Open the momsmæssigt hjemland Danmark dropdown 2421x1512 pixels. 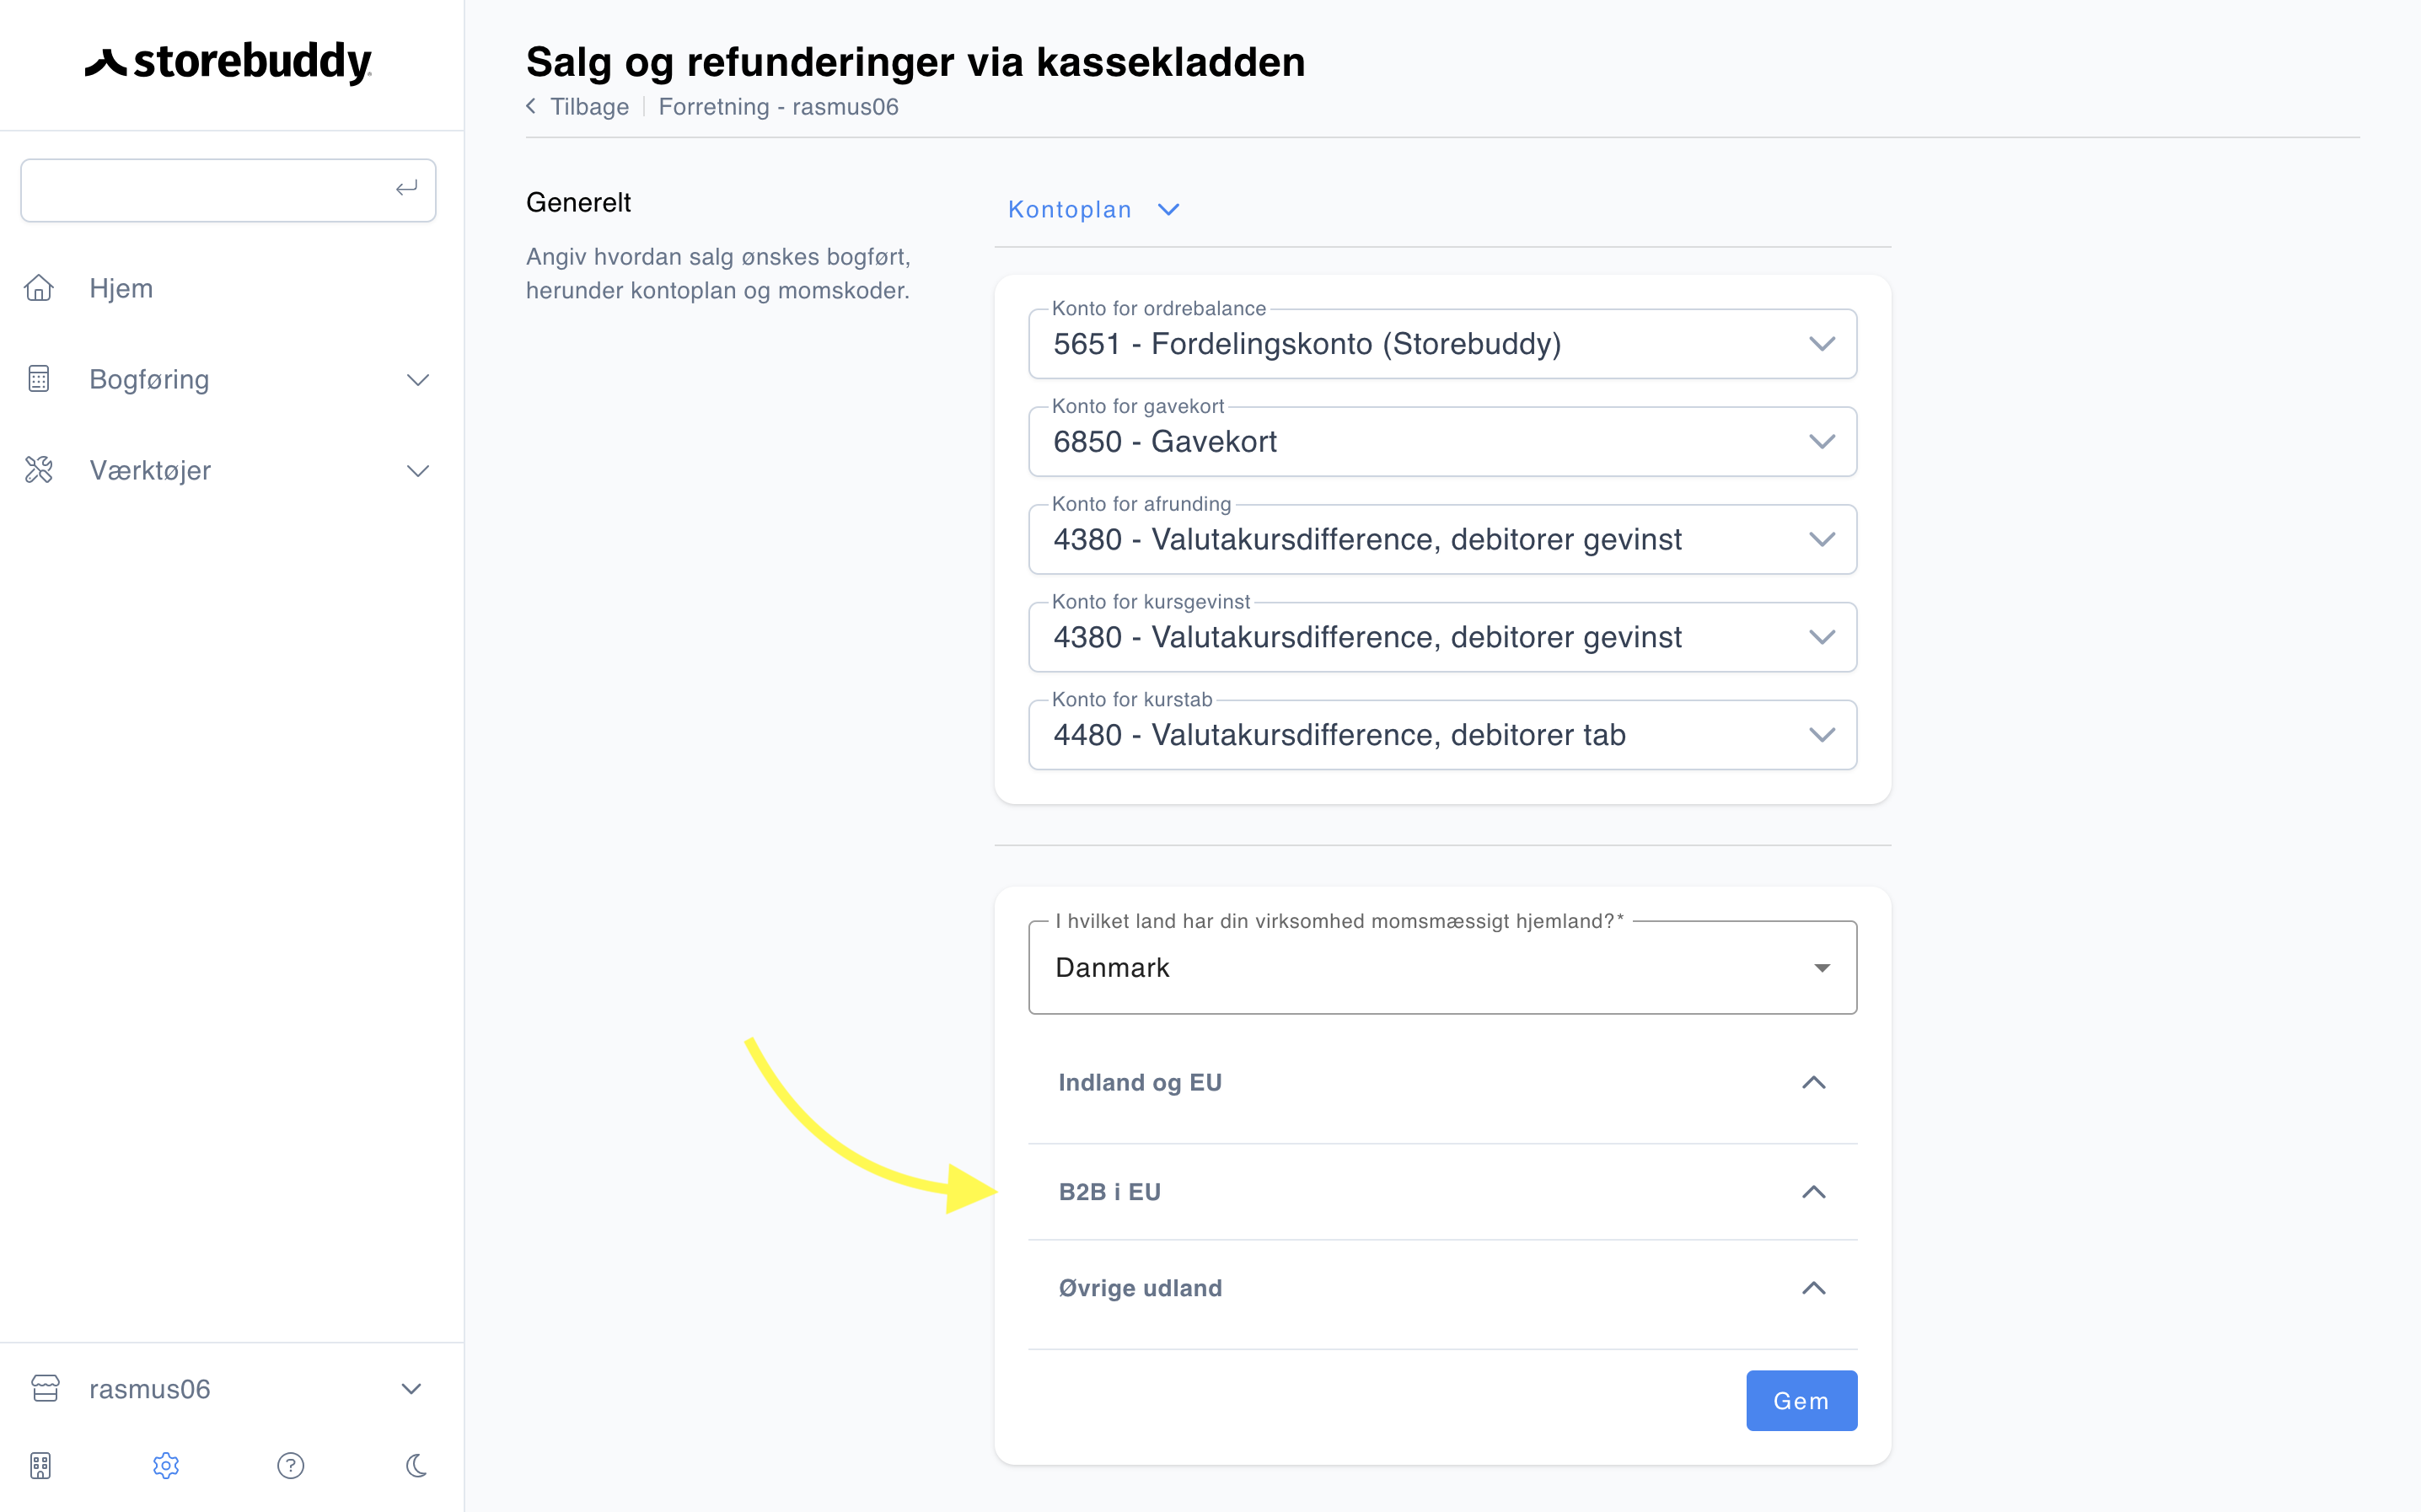[x=1442, y=967]
